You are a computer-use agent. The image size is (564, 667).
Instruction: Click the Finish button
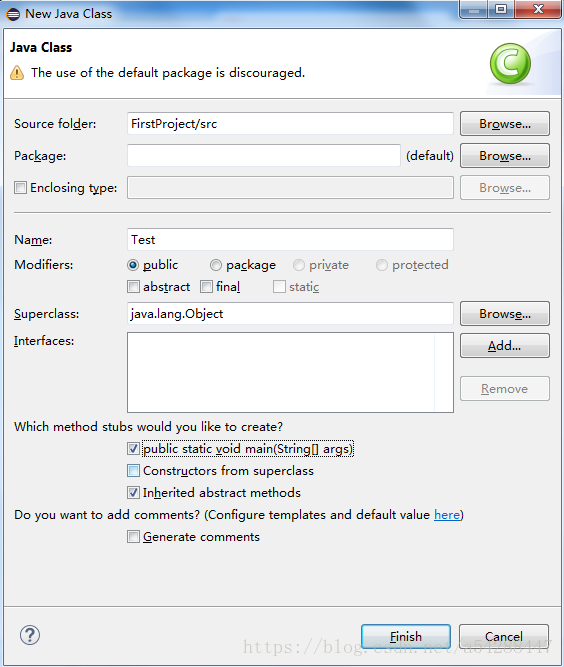406,637
